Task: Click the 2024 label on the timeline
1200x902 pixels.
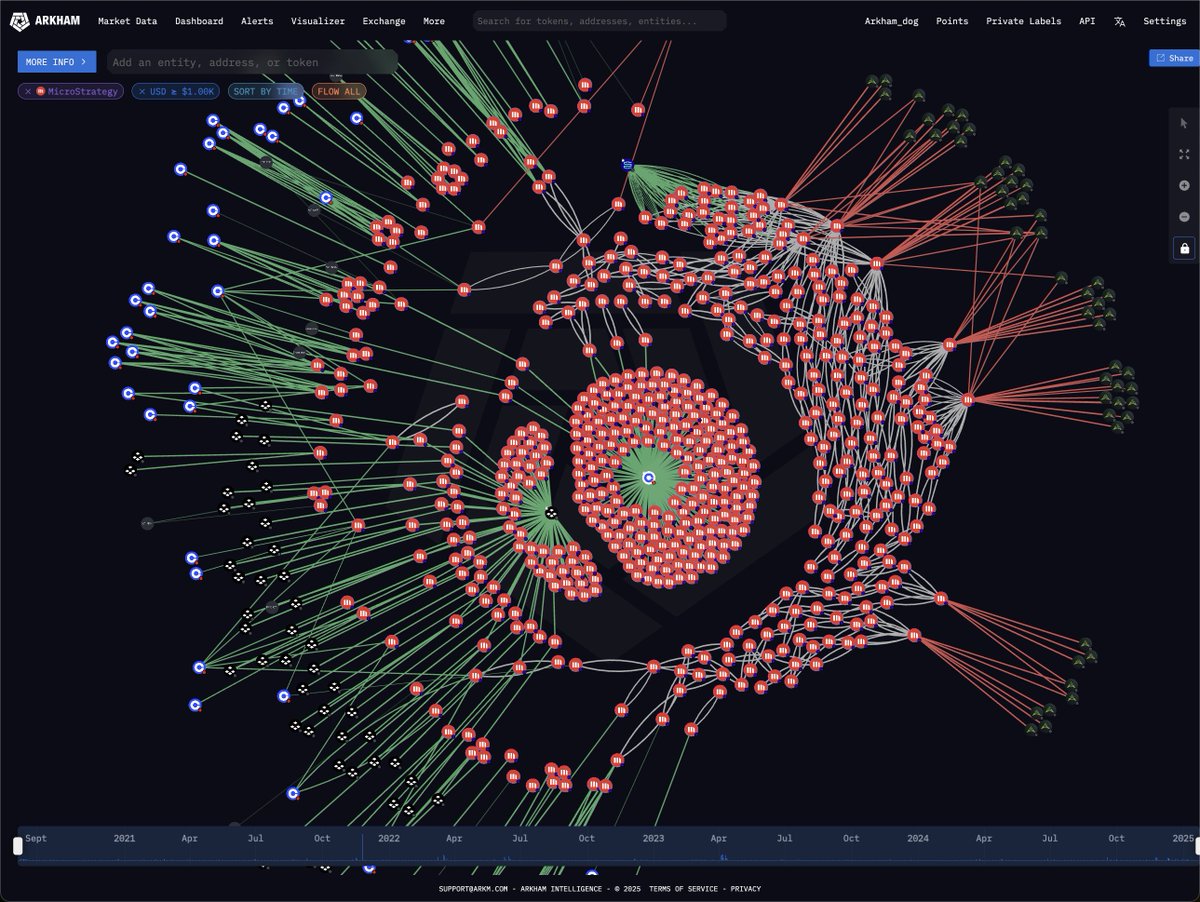Action: (x=918, y=838)
